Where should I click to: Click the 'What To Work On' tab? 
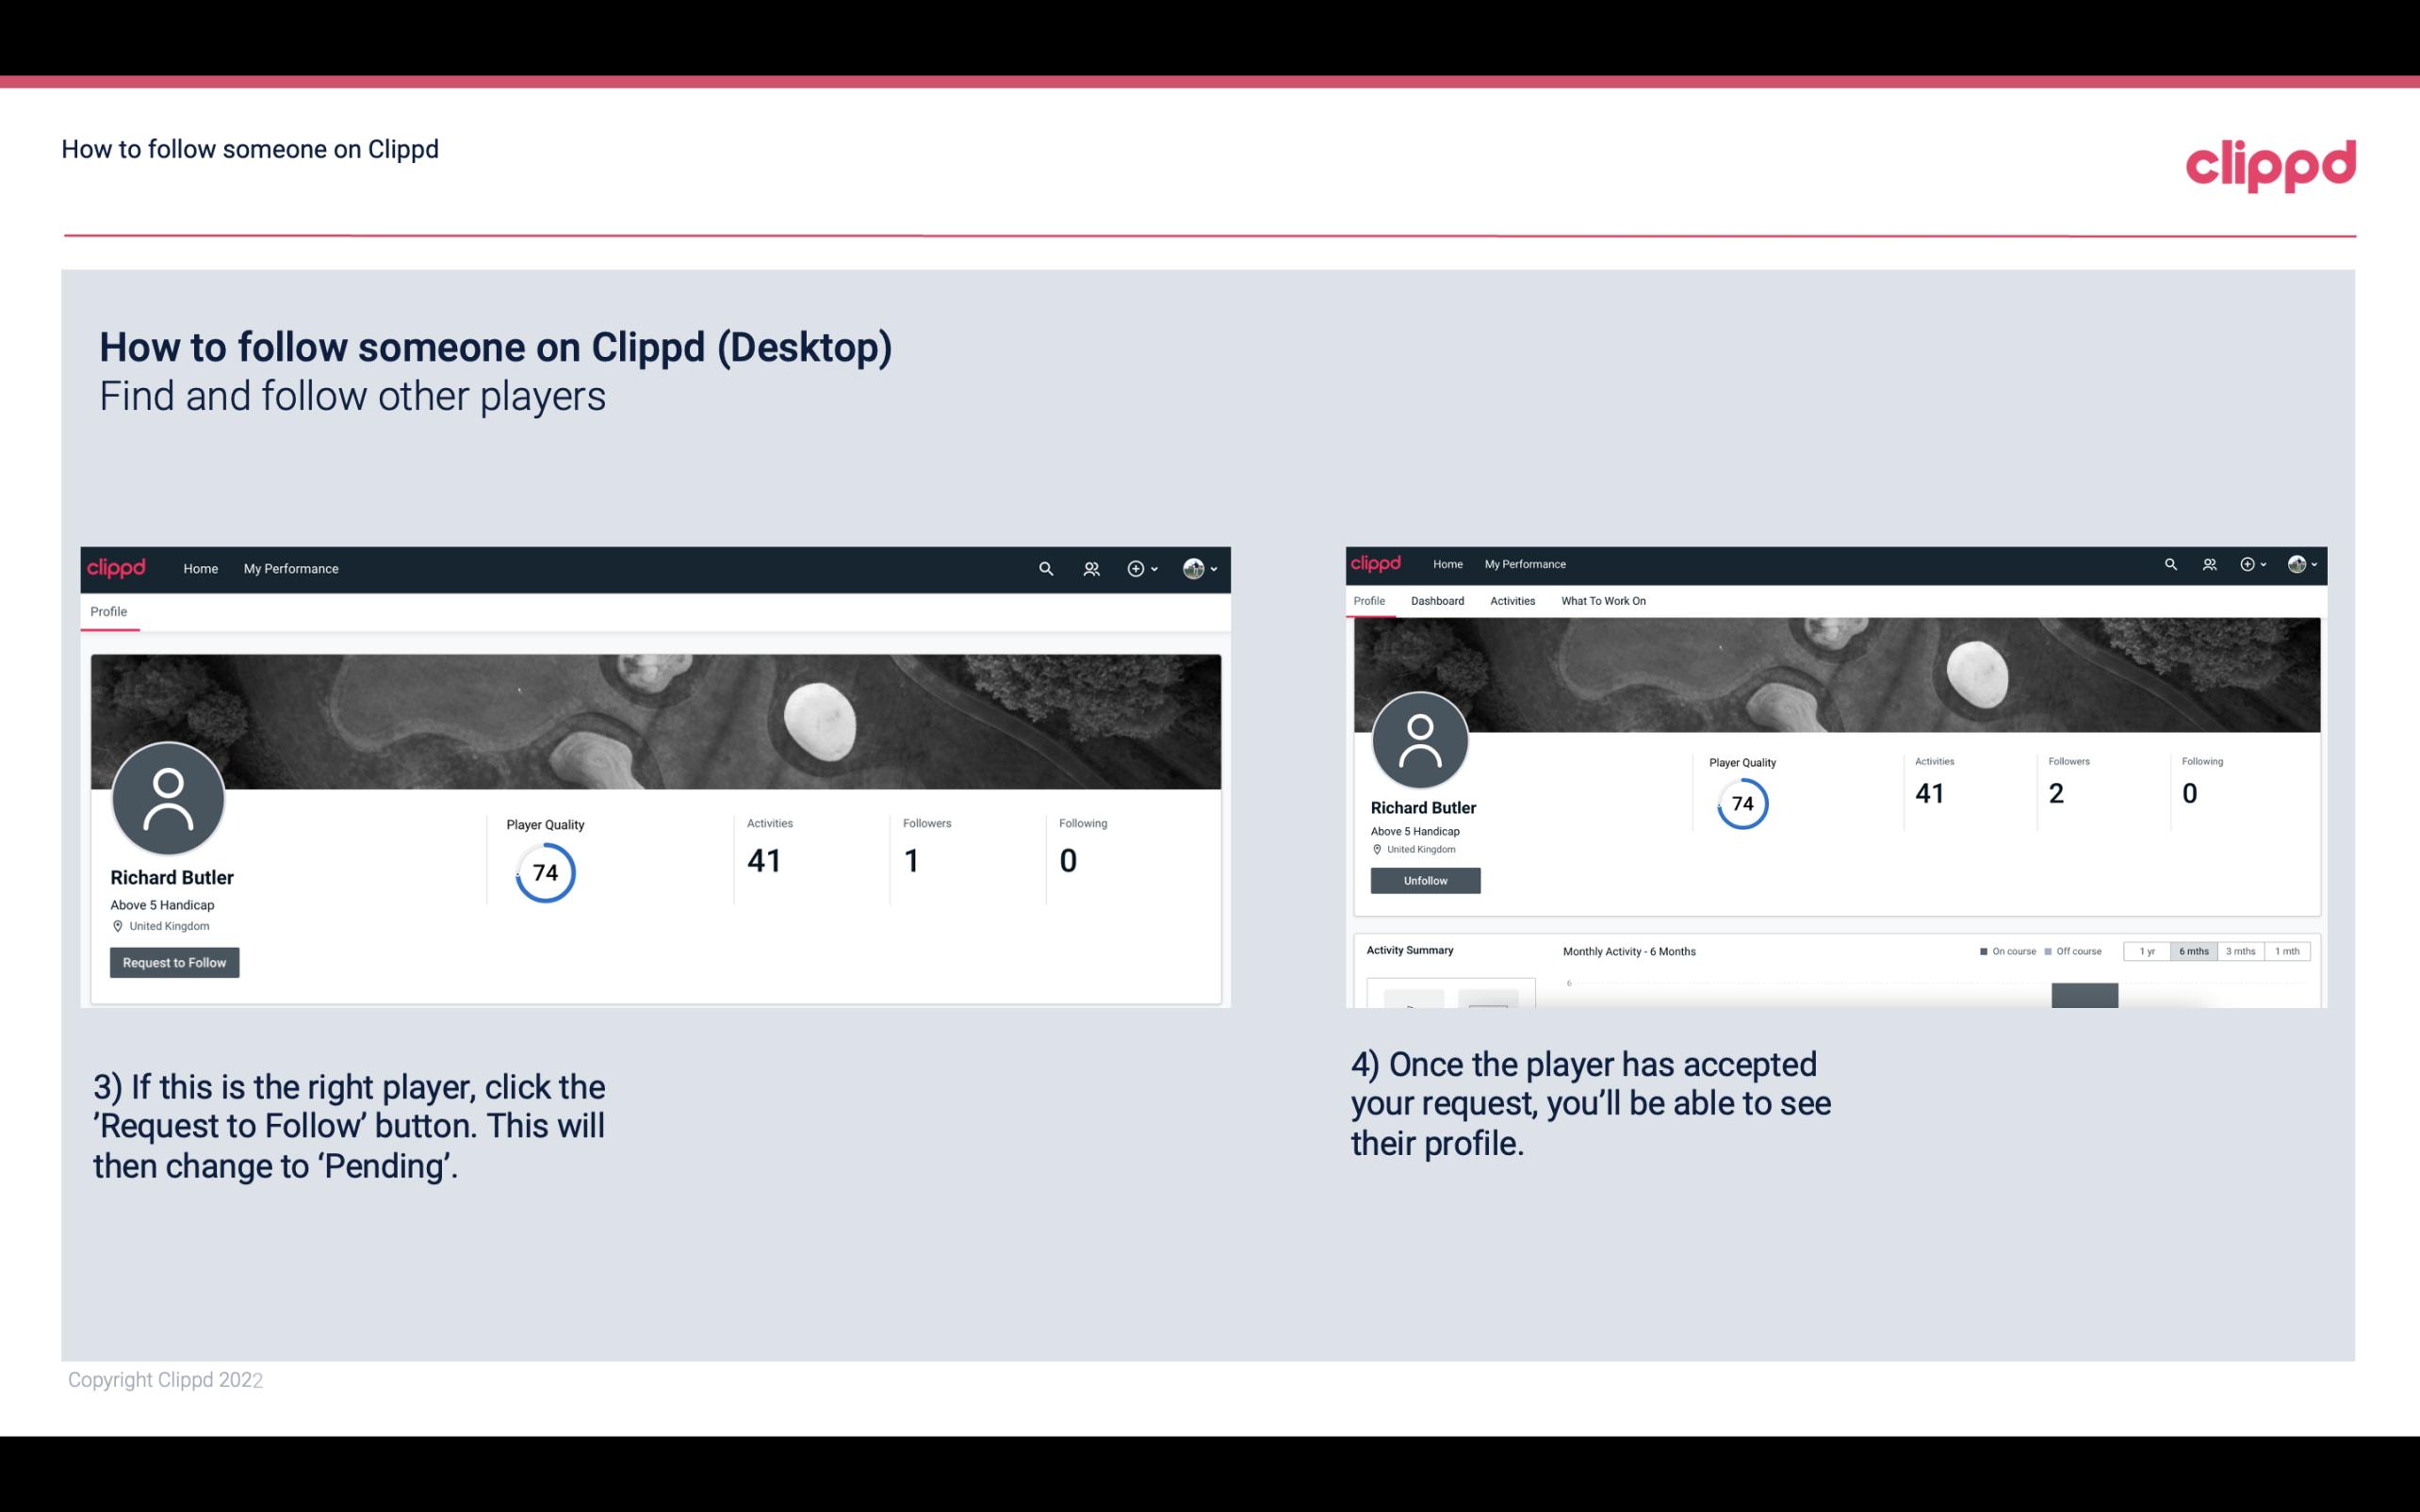[x=1601, y=601]
